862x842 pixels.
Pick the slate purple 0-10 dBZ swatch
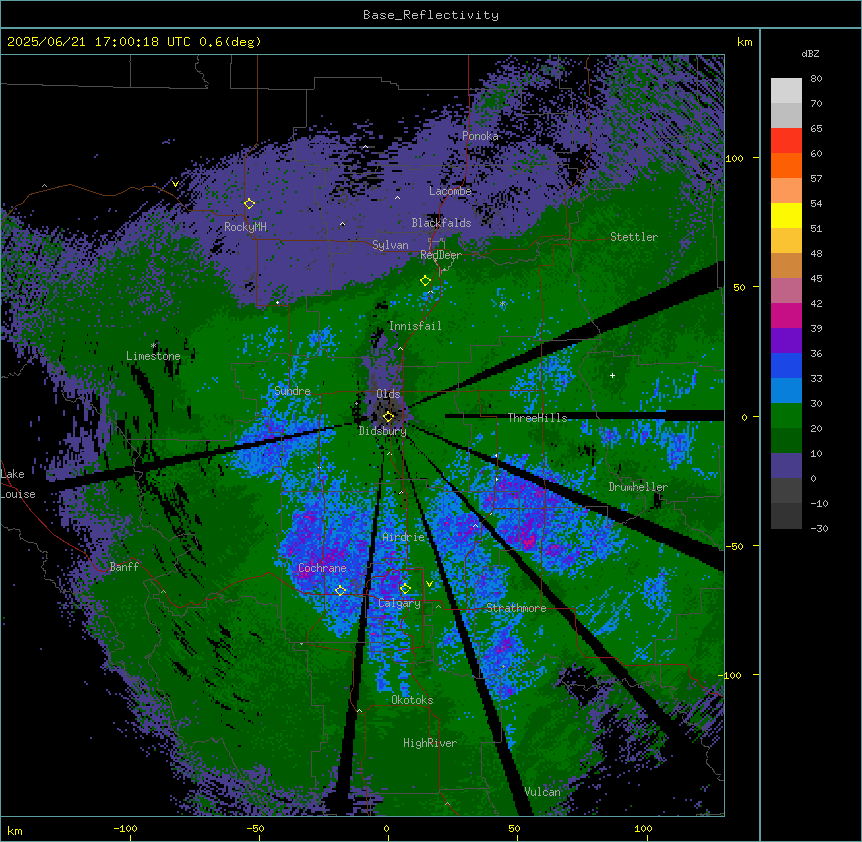786,466
